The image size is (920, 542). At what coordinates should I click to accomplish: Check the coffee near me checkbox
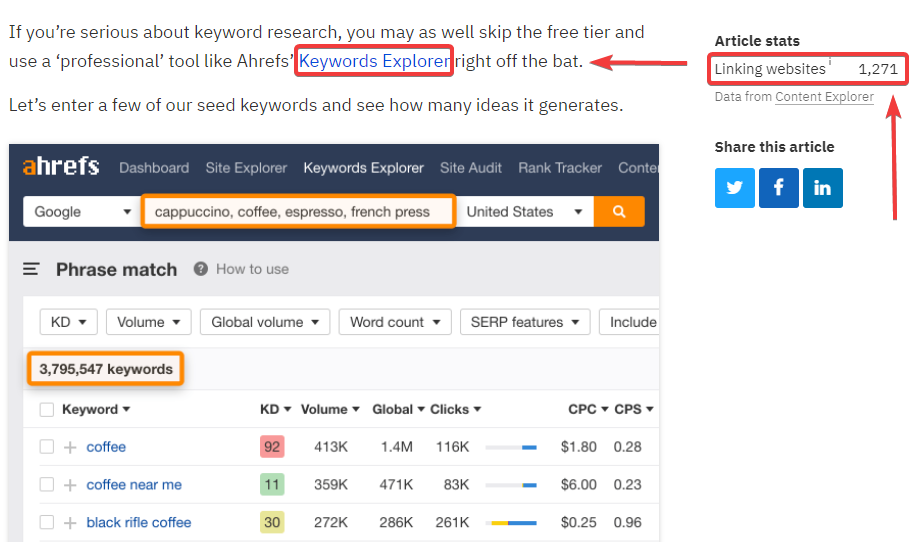click(x=47, y=485)
